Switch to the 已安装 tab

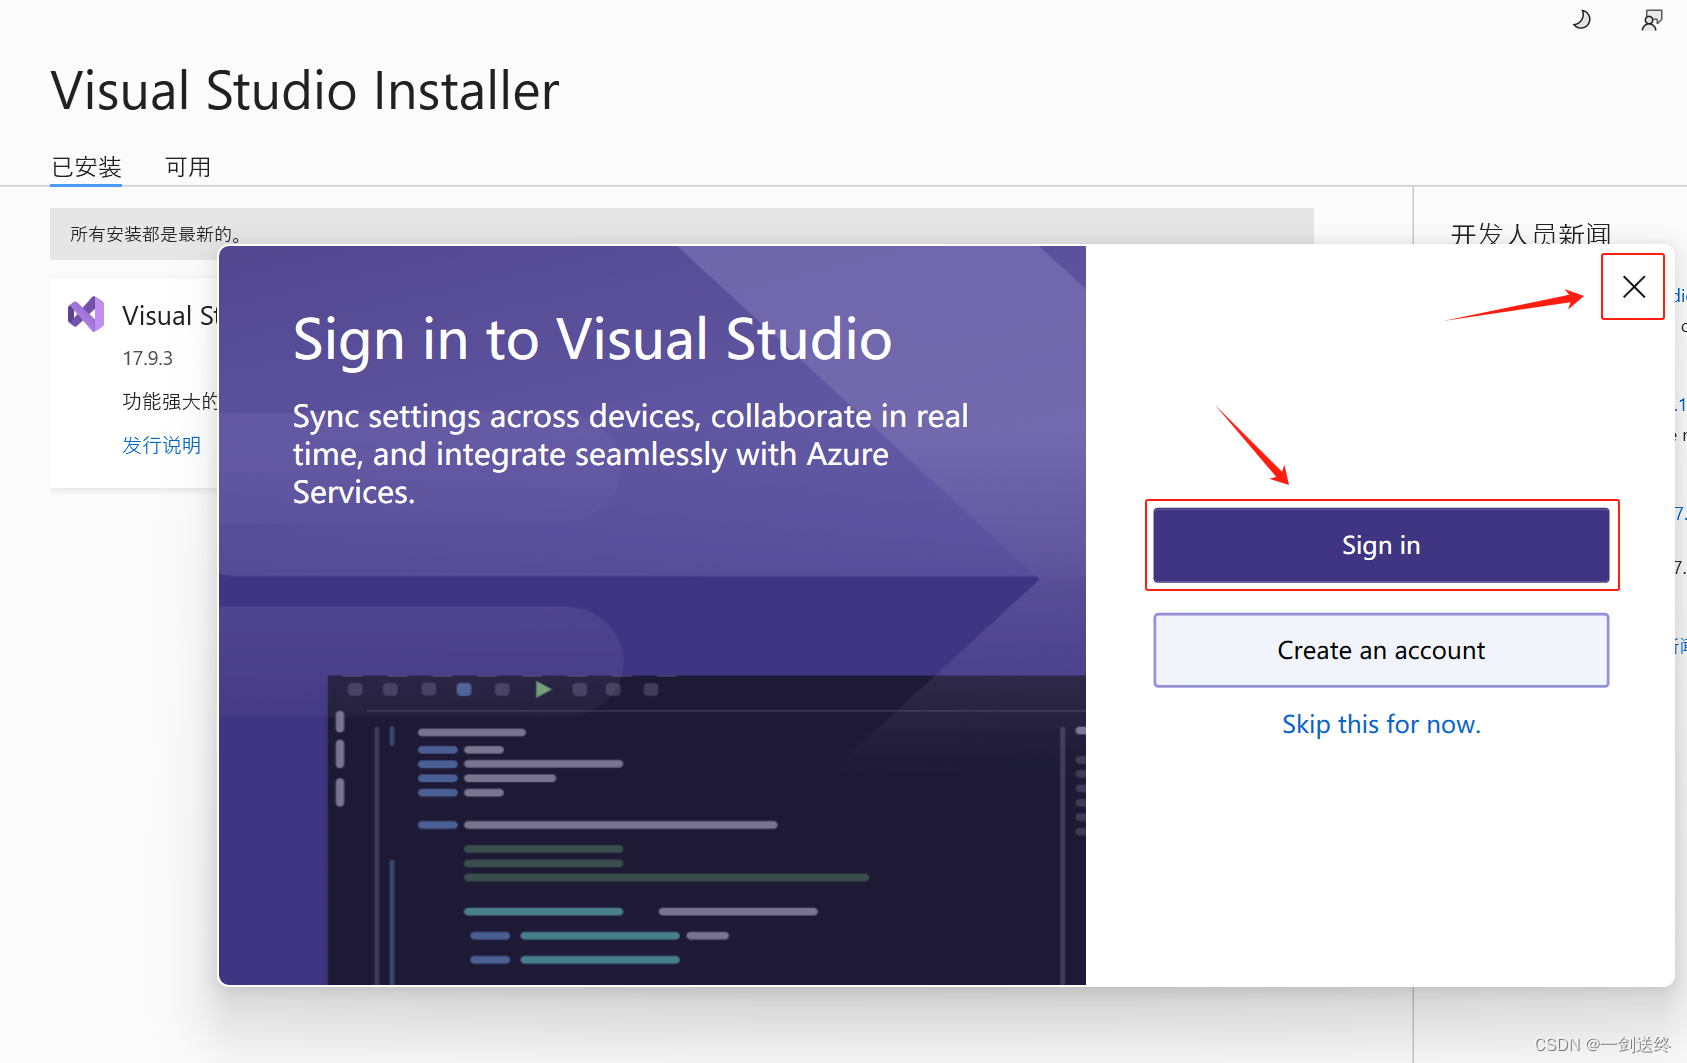click(x=86, y=166)
